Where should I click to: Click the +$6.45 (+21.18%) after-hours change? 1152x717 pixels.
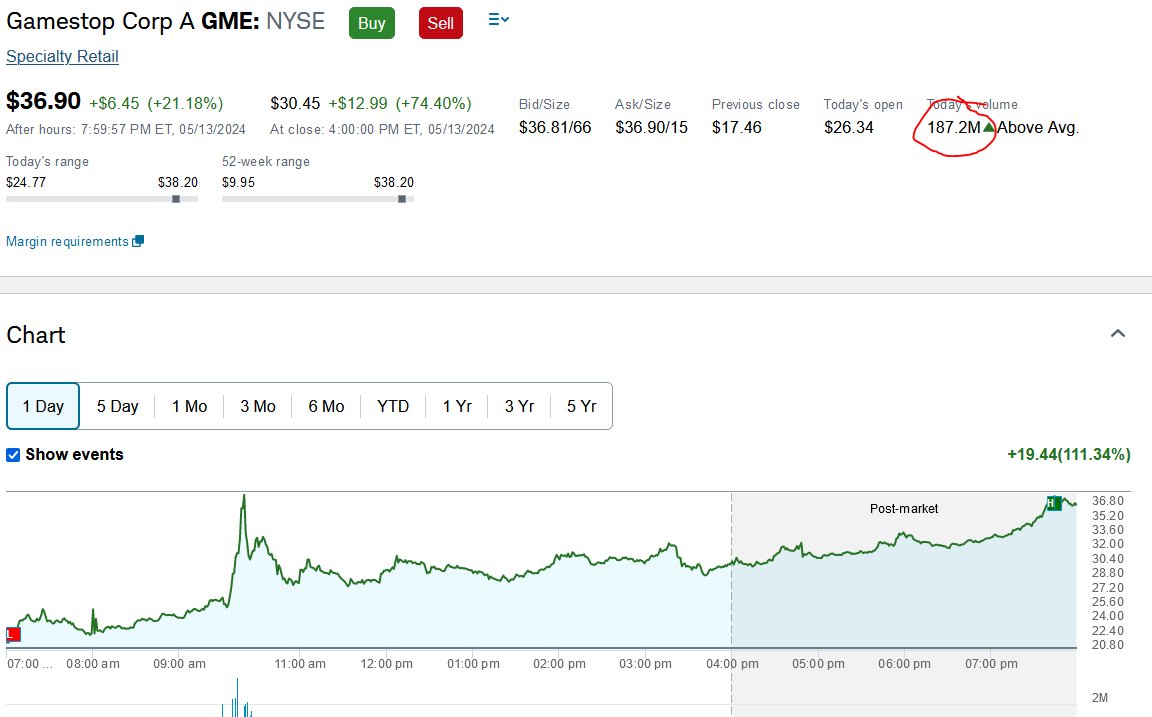tap(156, 104)
